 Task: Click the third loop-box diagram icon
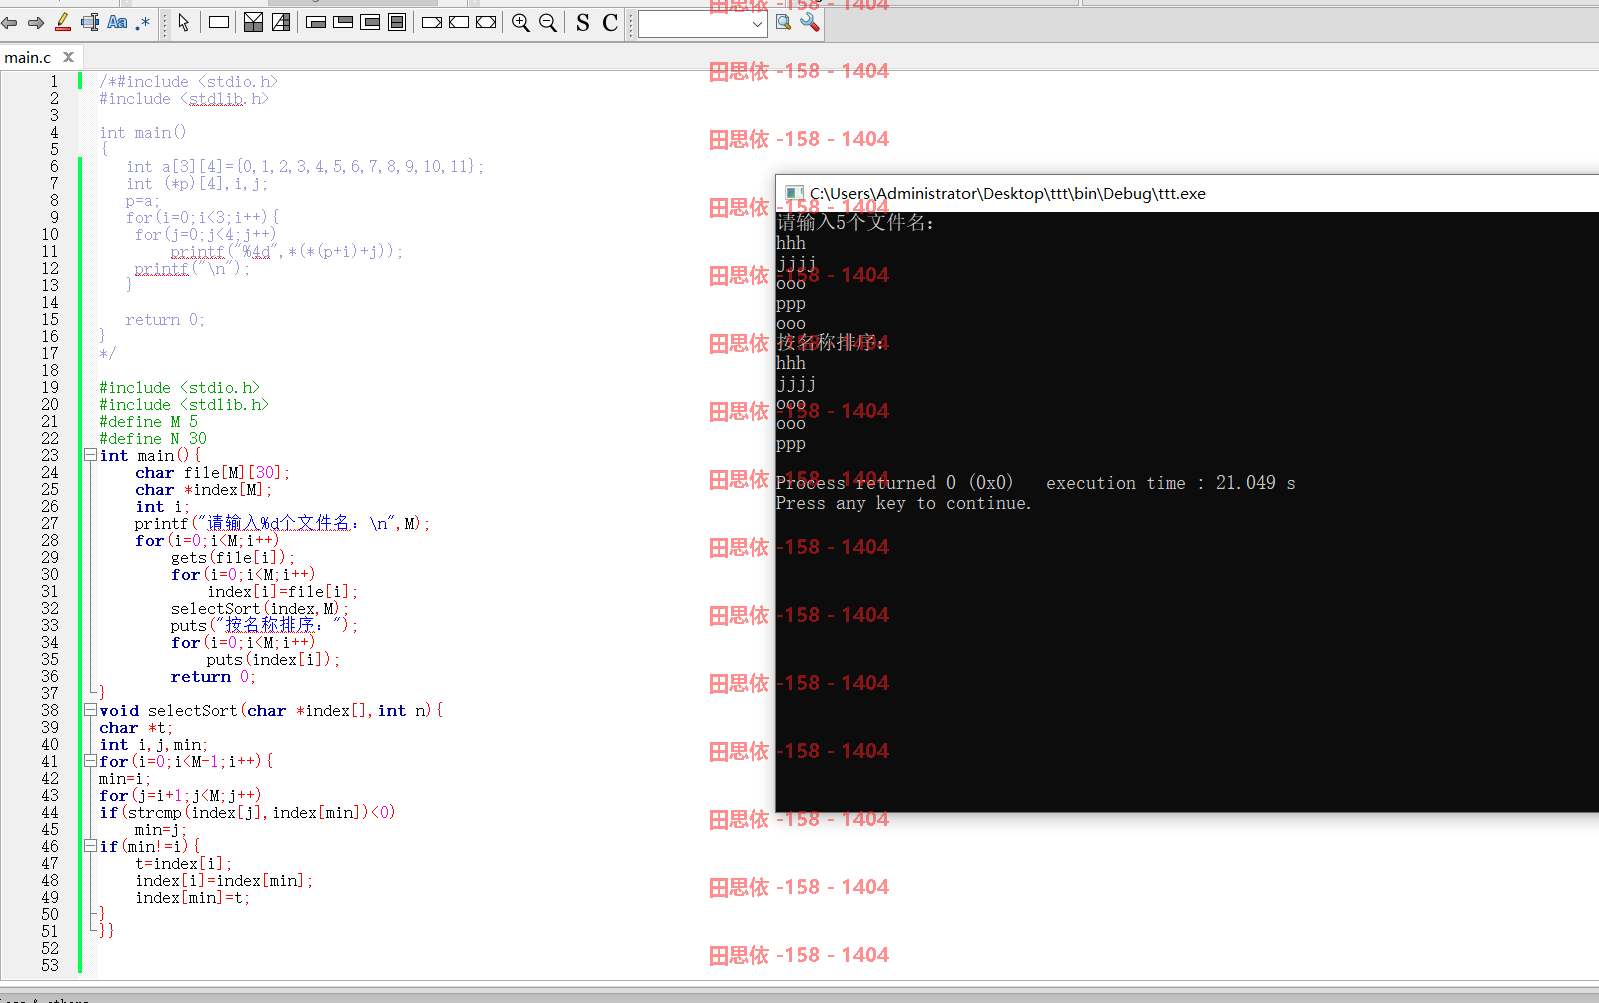370,22
